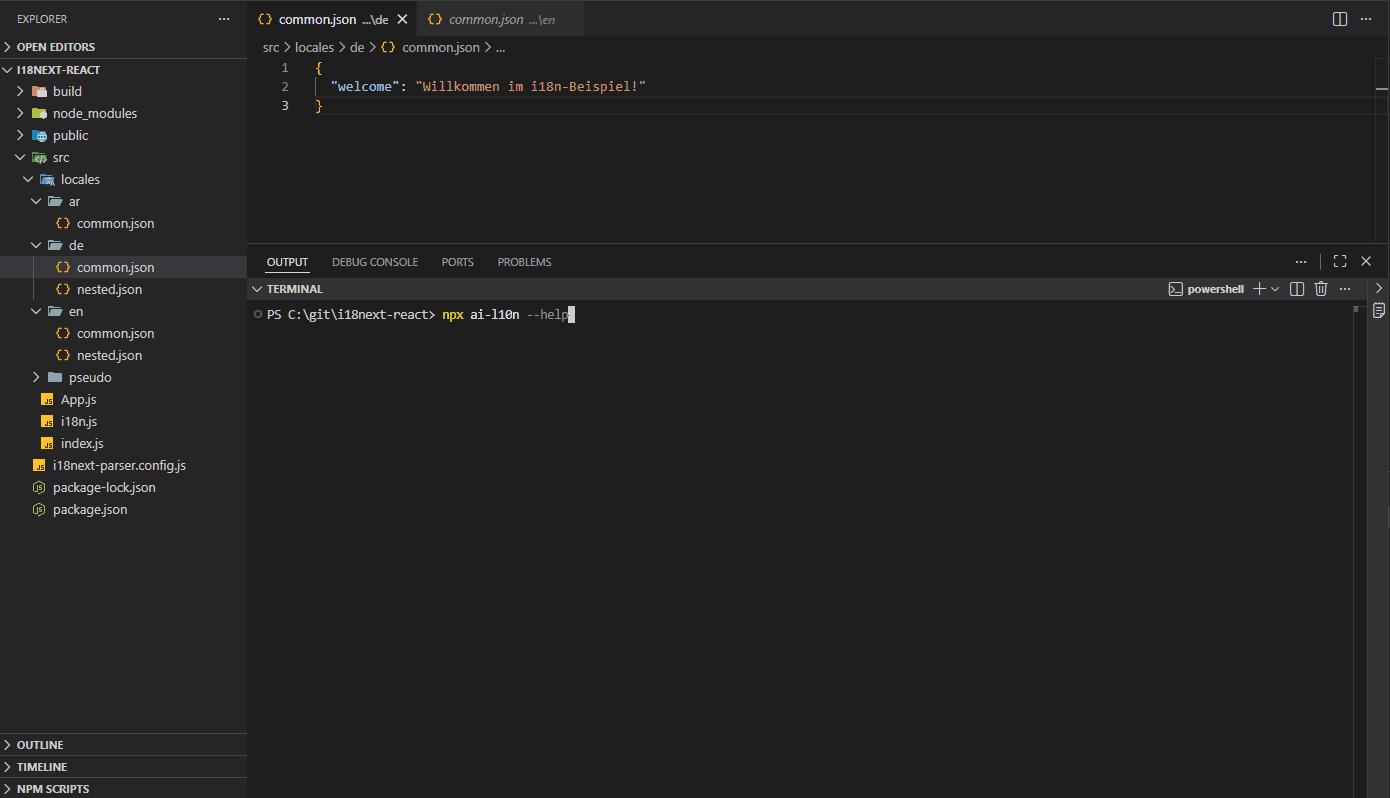Expand the build folder
1390x798 pixels.
click(x=123, y=91)
